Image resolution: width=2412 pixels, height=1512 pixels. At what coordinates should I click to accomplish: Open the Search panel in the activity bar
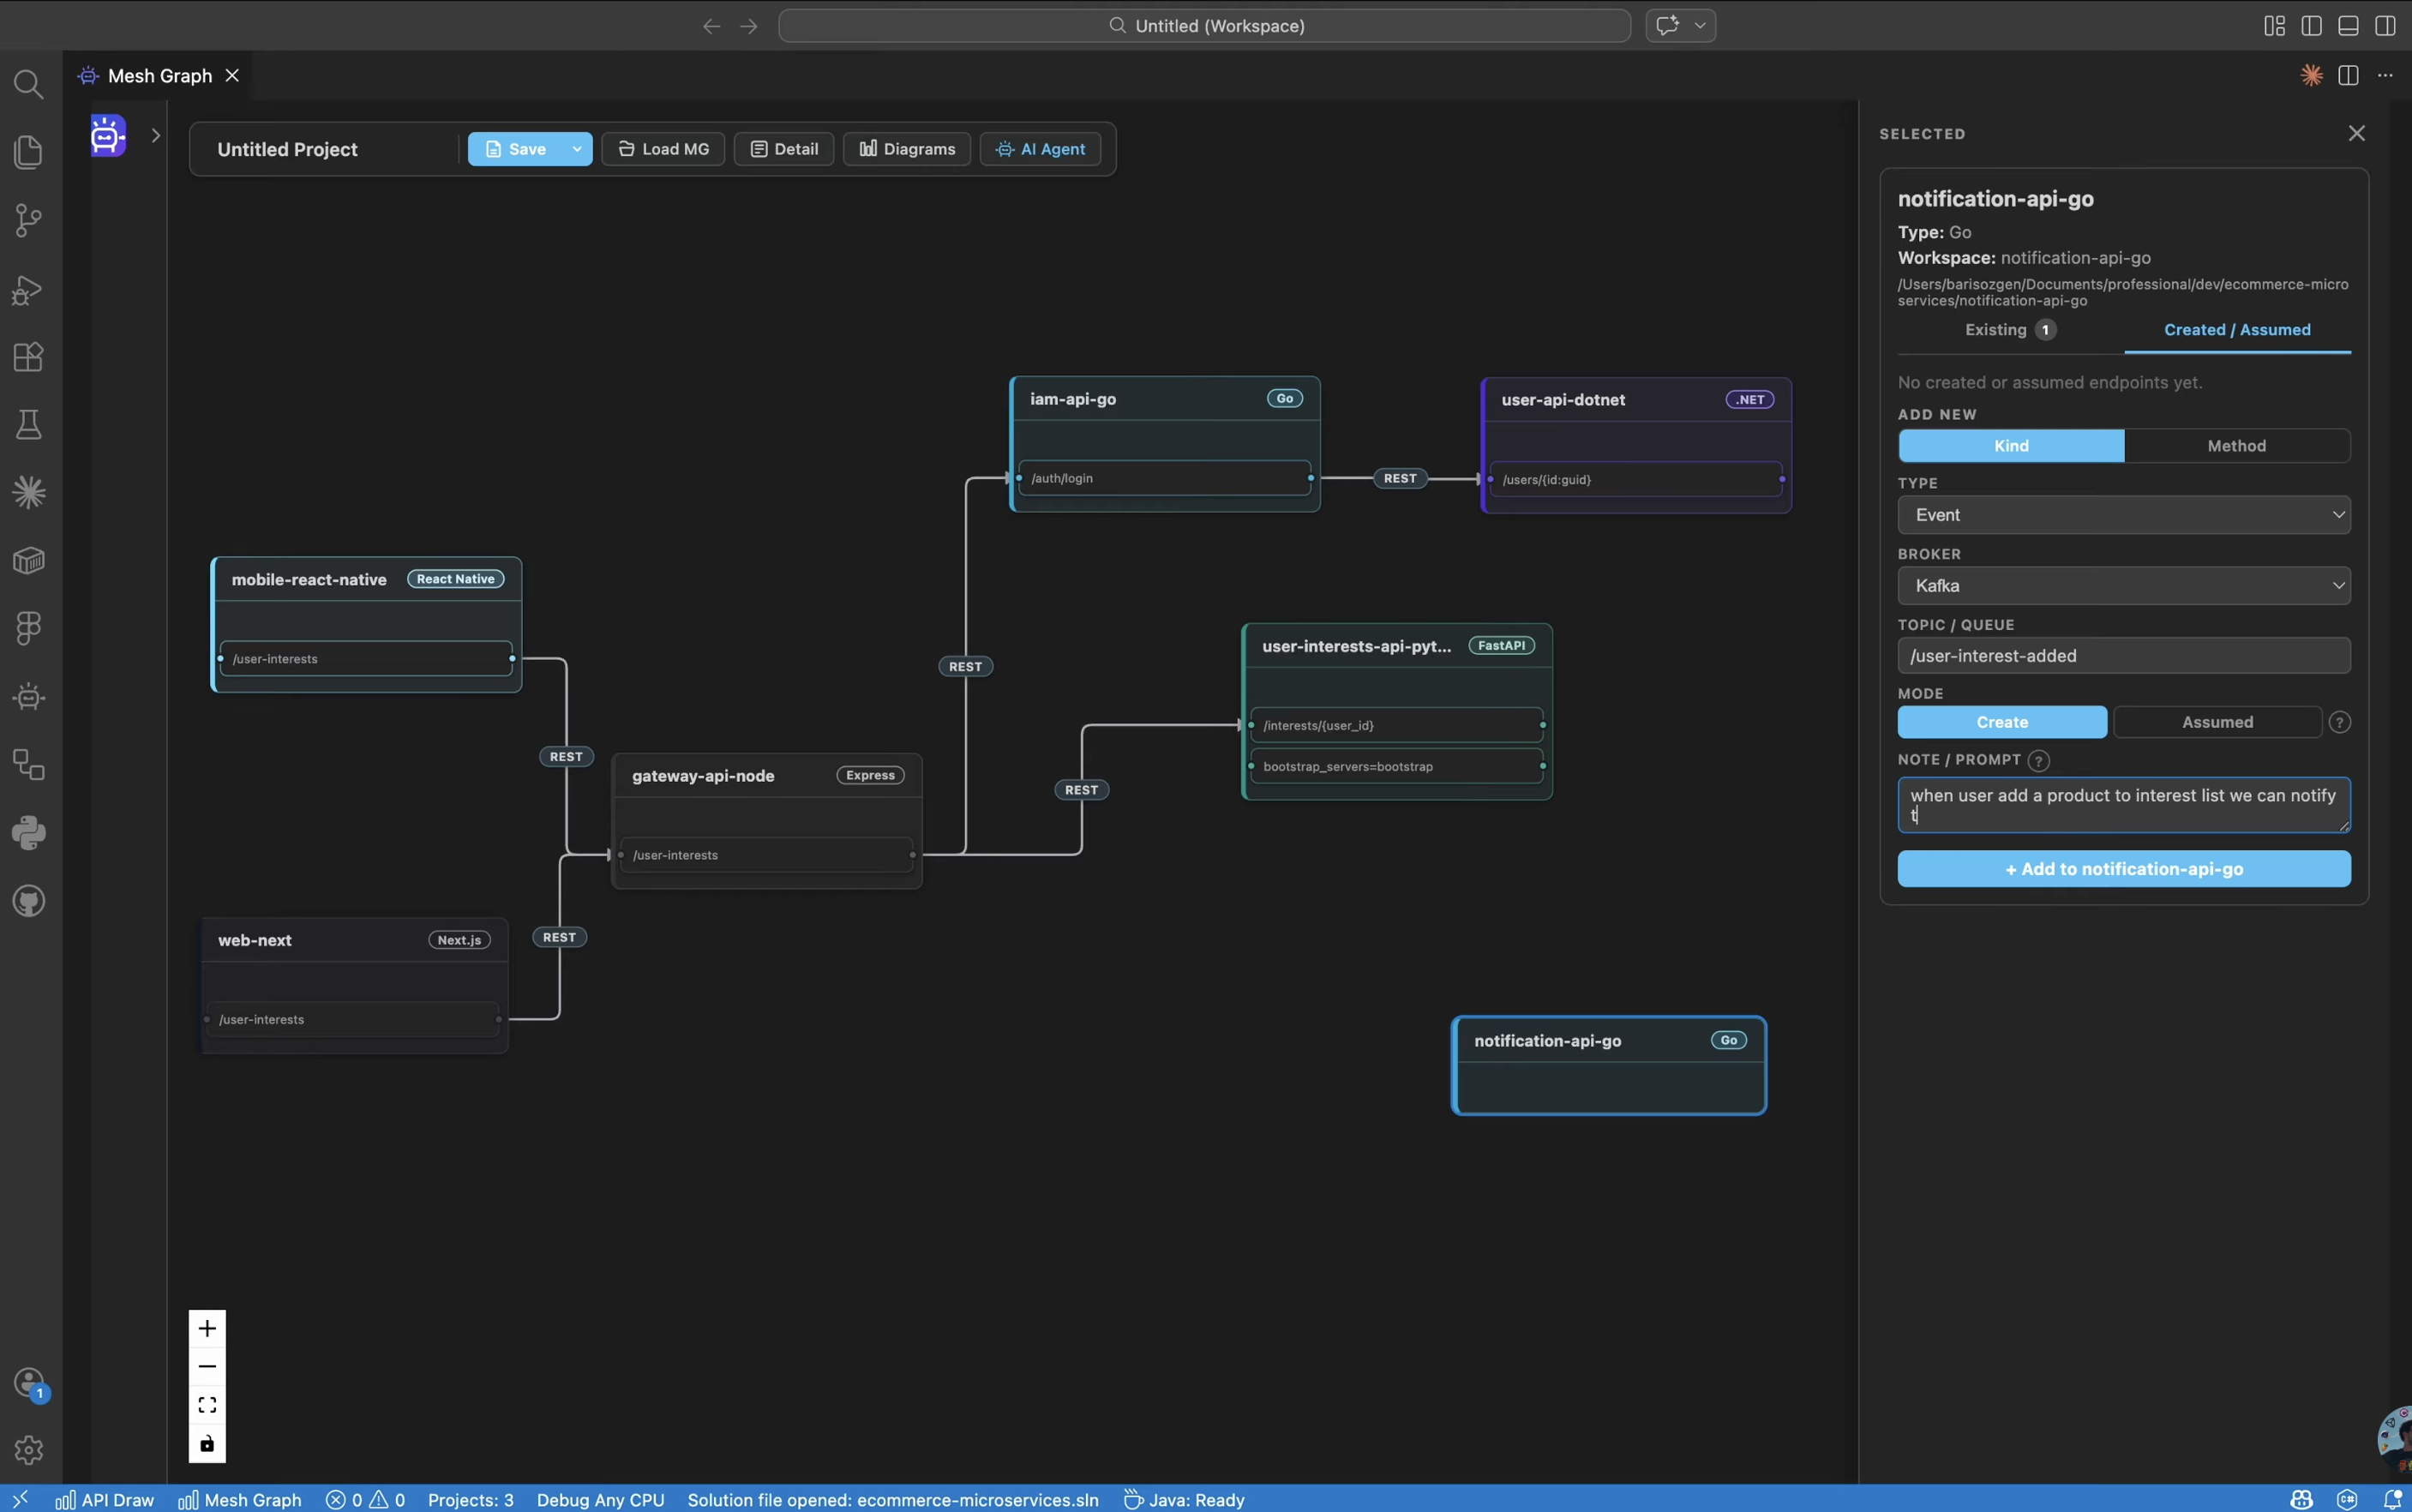[x=28, y=85]
